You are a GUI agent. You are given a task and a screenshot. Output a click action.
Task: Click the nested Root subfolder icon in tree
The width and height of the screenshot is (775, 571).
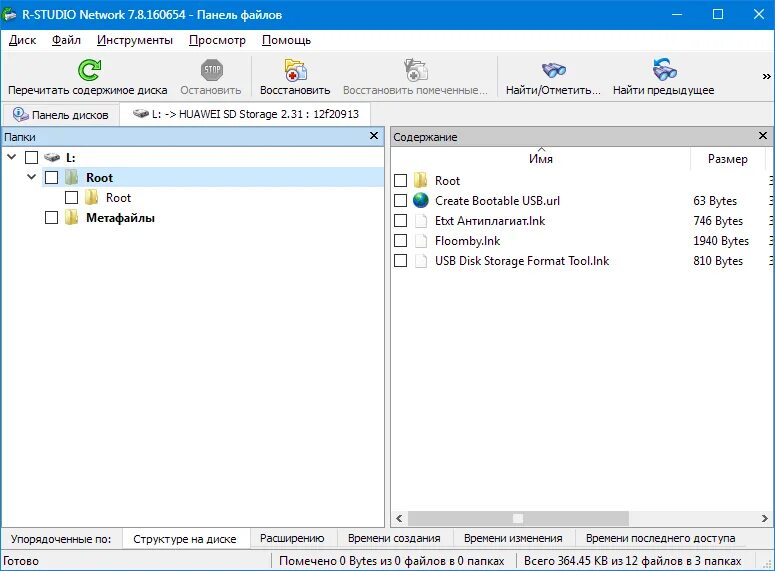(x=91, y=198)
